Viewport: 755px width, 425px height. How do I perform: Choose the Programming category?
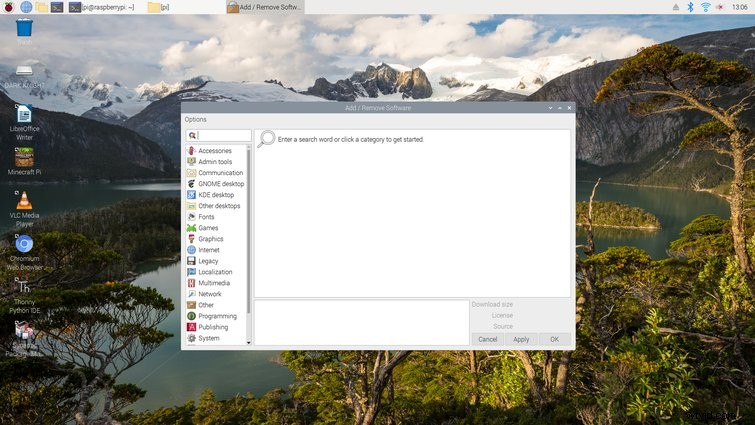tap(216, 316)
